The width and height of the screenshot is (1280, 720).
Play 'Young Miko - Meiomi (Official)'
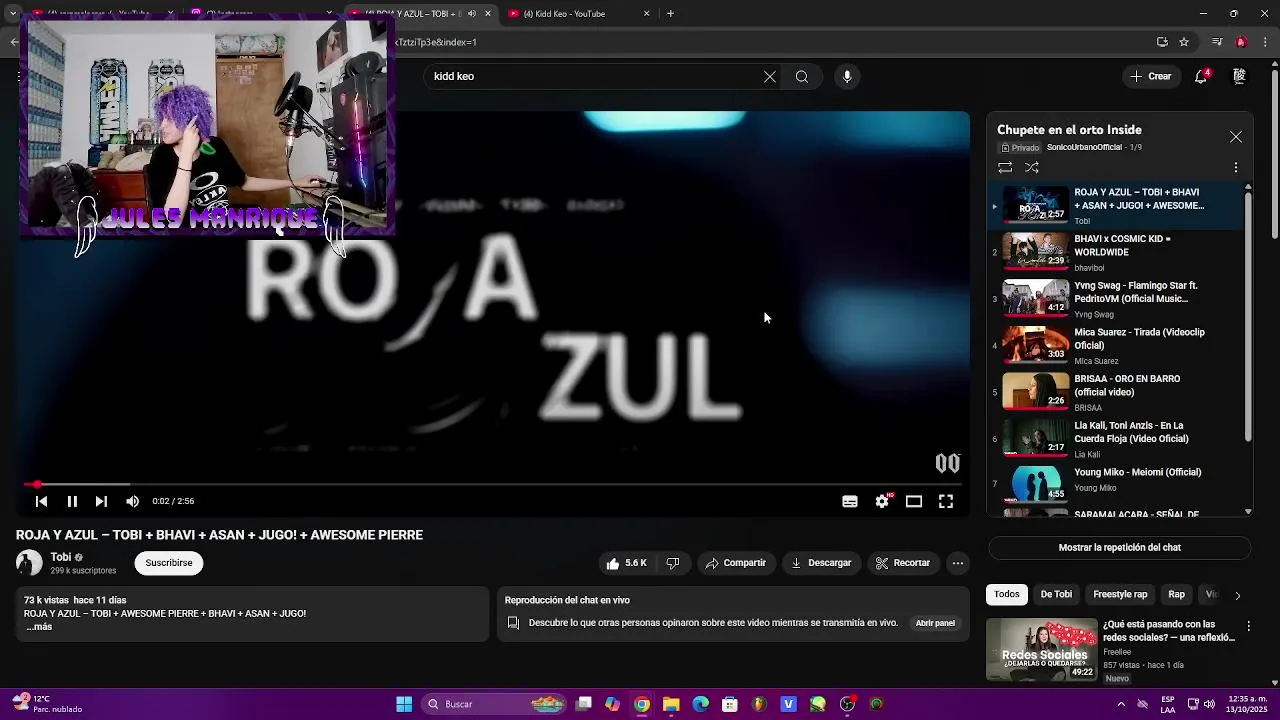(x=1115, y=484)
